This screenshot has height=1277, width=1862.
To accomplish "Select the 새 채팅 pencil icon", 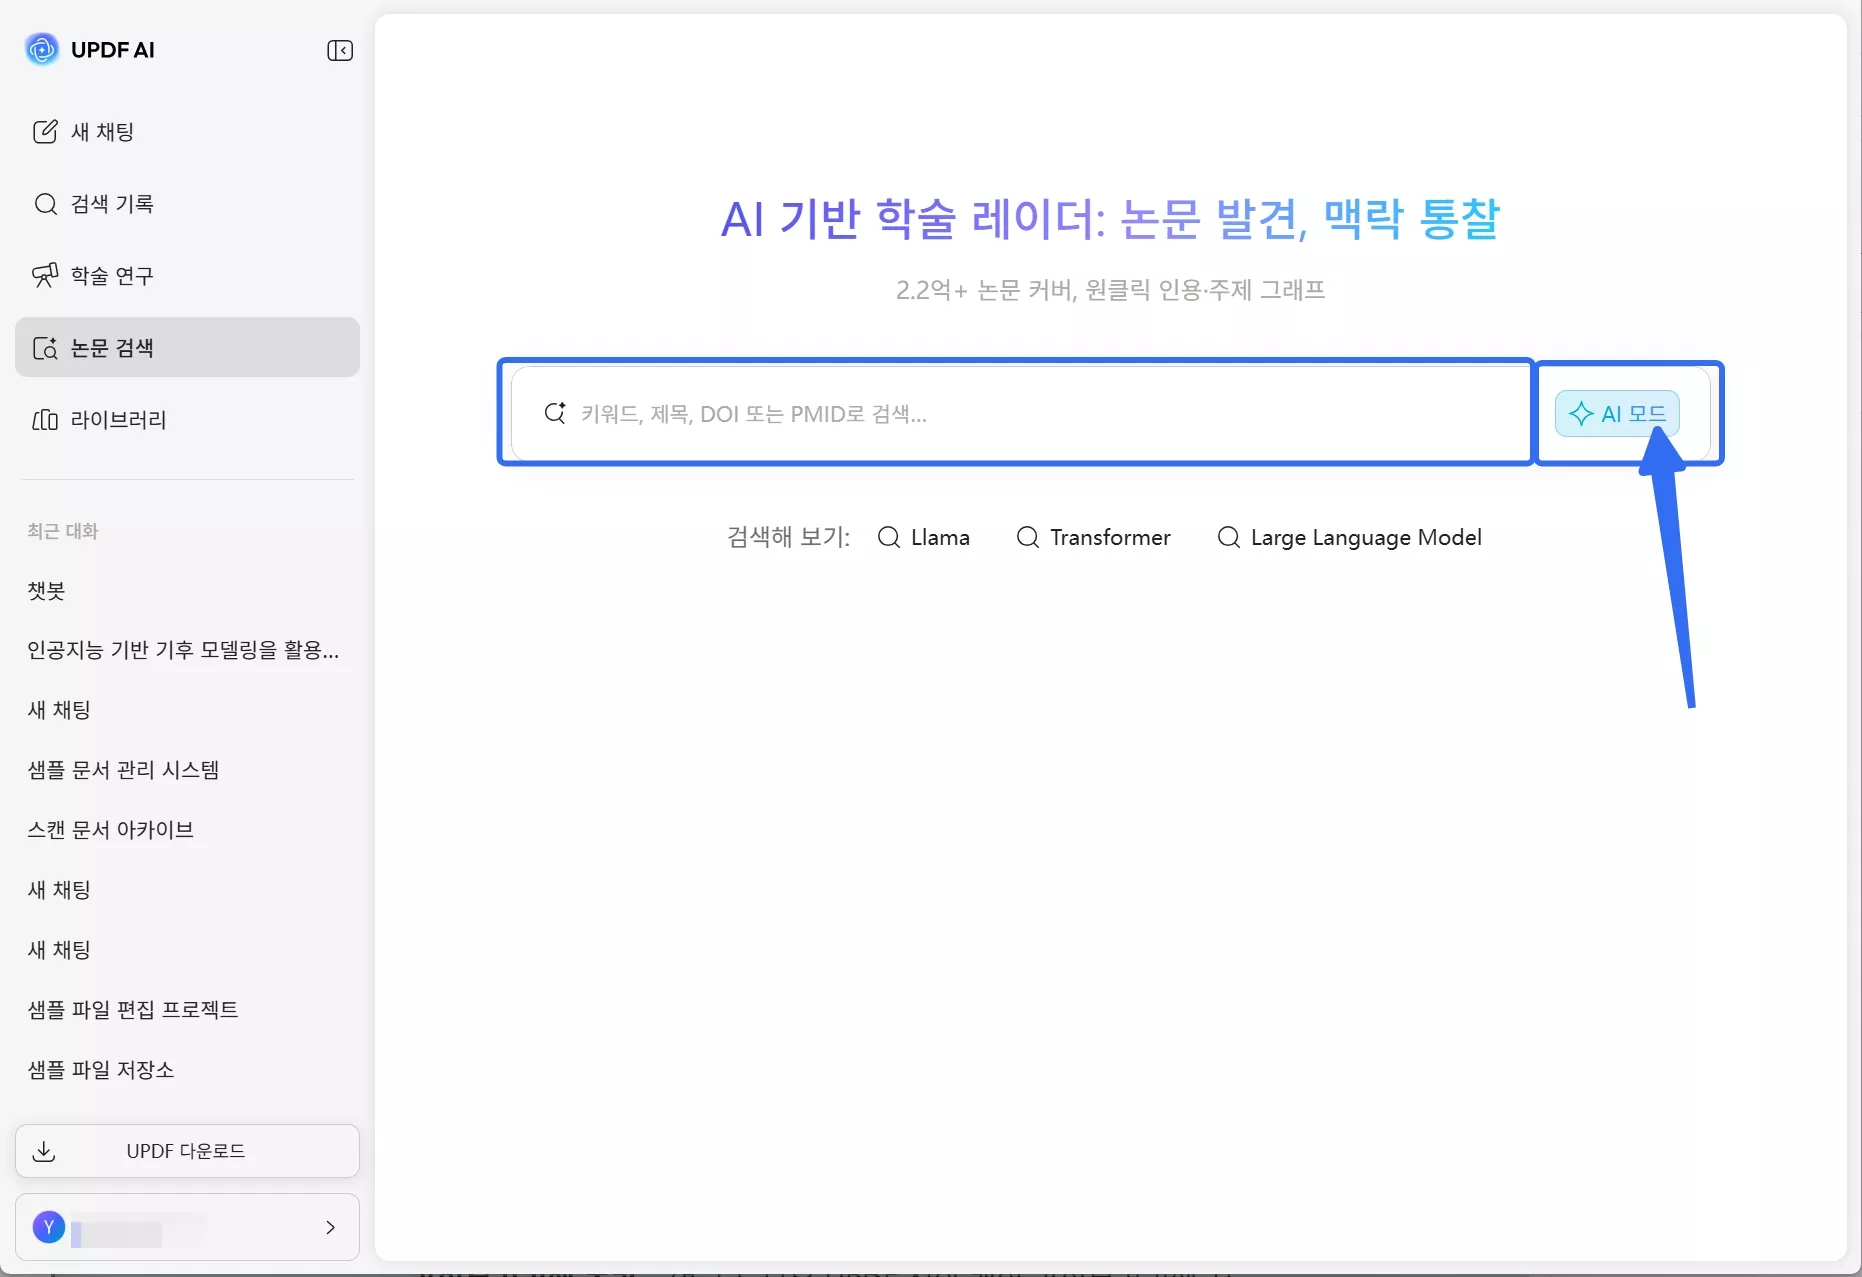I will tap(46, 131).
